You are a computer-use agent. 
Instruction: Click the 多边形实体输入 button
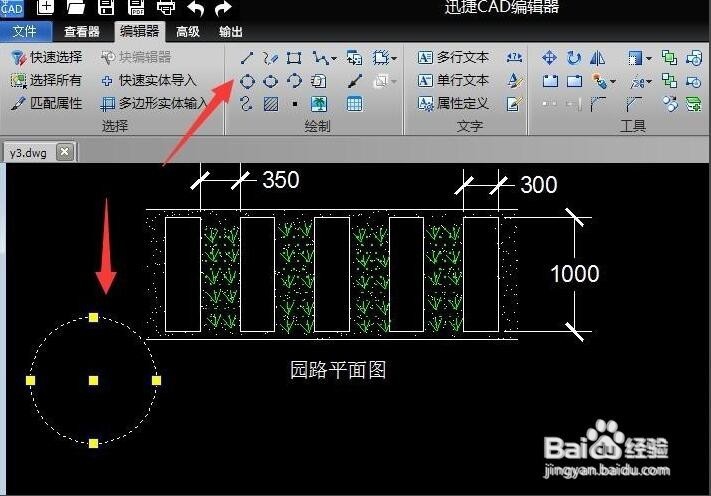[x=155, y=103]
